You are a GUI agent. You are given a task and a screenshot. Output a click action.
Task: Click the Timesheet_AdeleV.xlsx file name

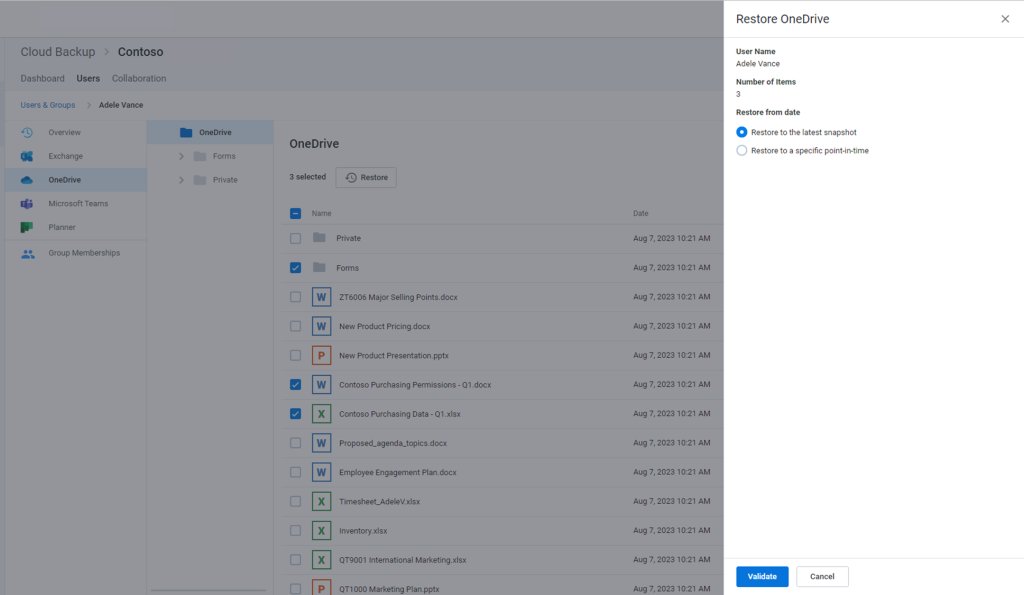(379, 502)
